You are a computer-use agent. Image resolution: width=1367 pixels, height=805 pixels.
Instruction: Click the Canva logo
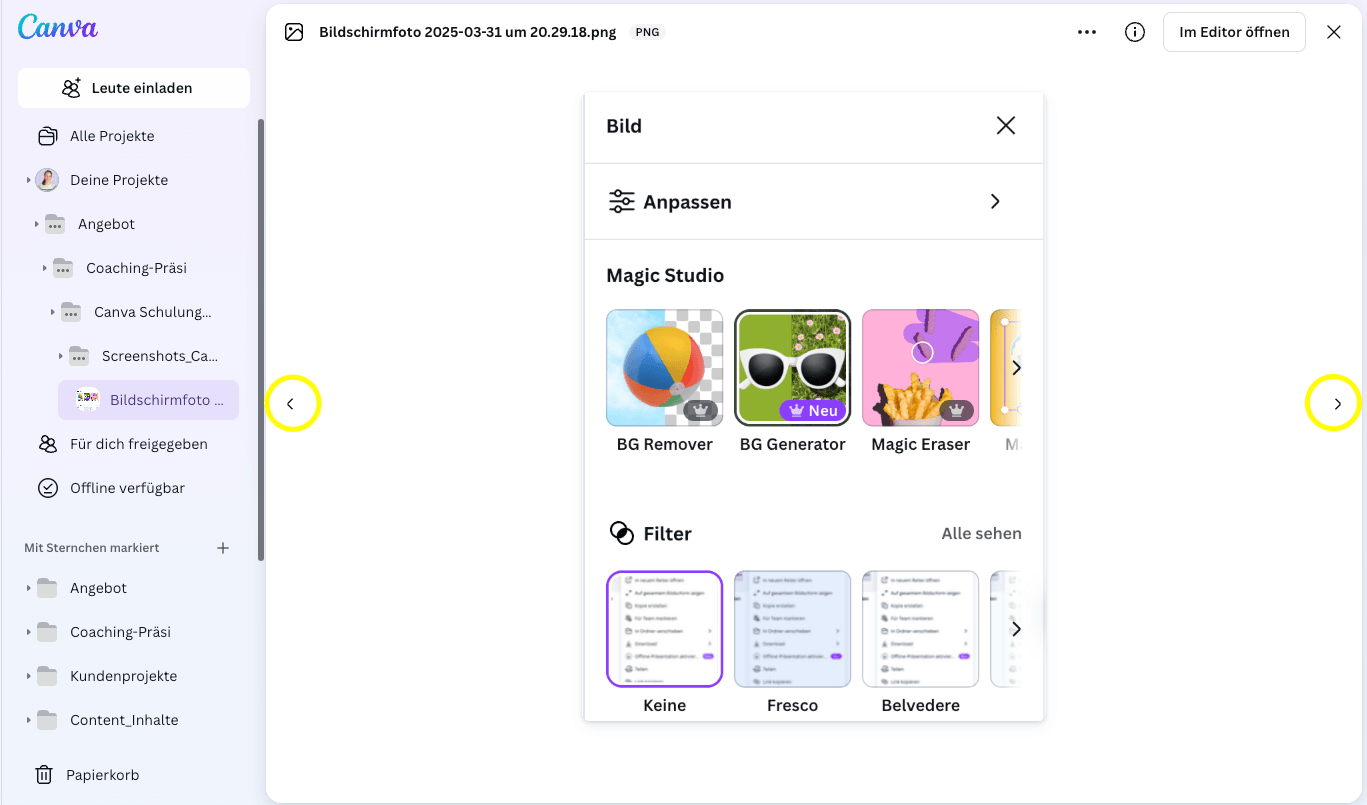(57, 27)
